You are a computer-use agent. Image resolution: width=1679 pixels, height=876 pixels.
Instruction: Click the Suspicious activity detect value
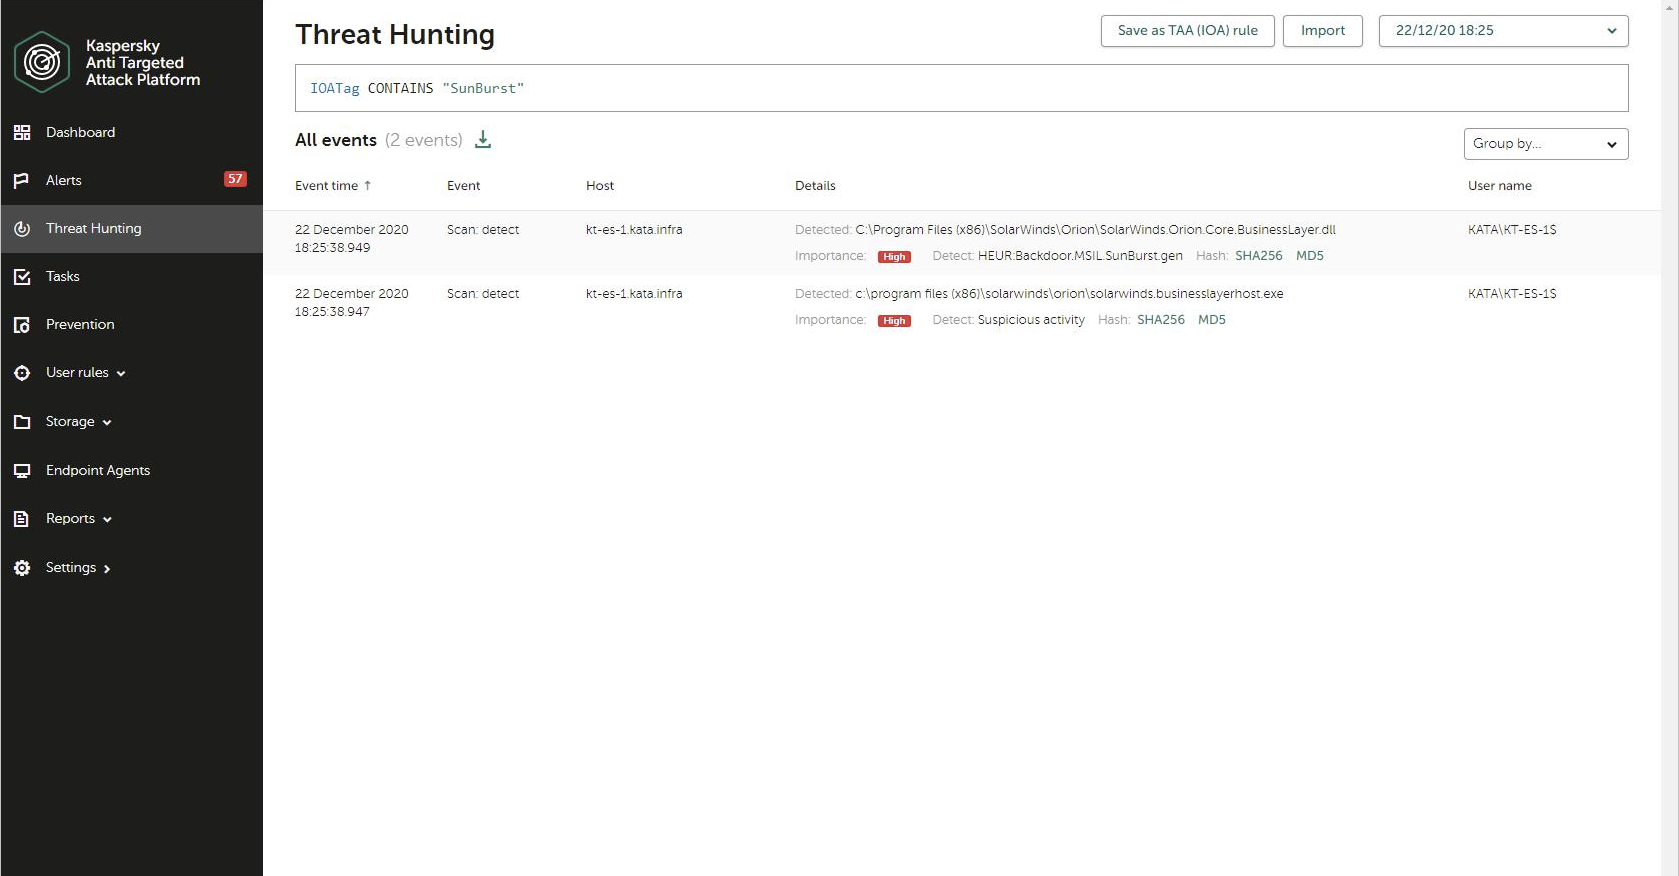coord(1031,320)
